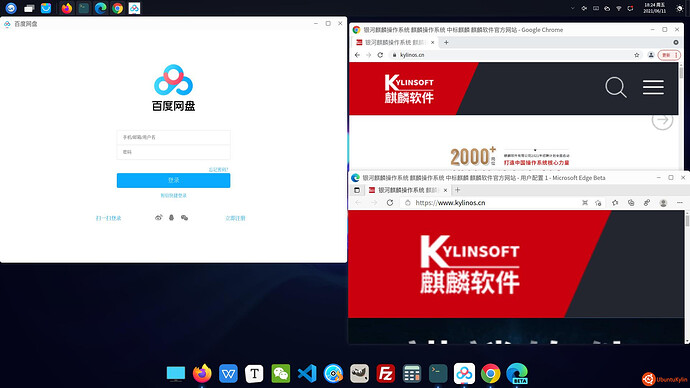Select the Edge tab for Kylin site
The height and width of the screenshot is (388, 690).
point(408,190)
